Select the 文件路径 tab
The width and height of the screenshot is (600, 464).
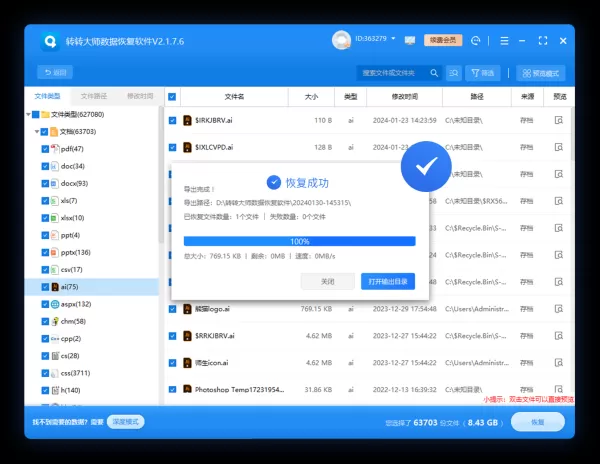(94, 96)
